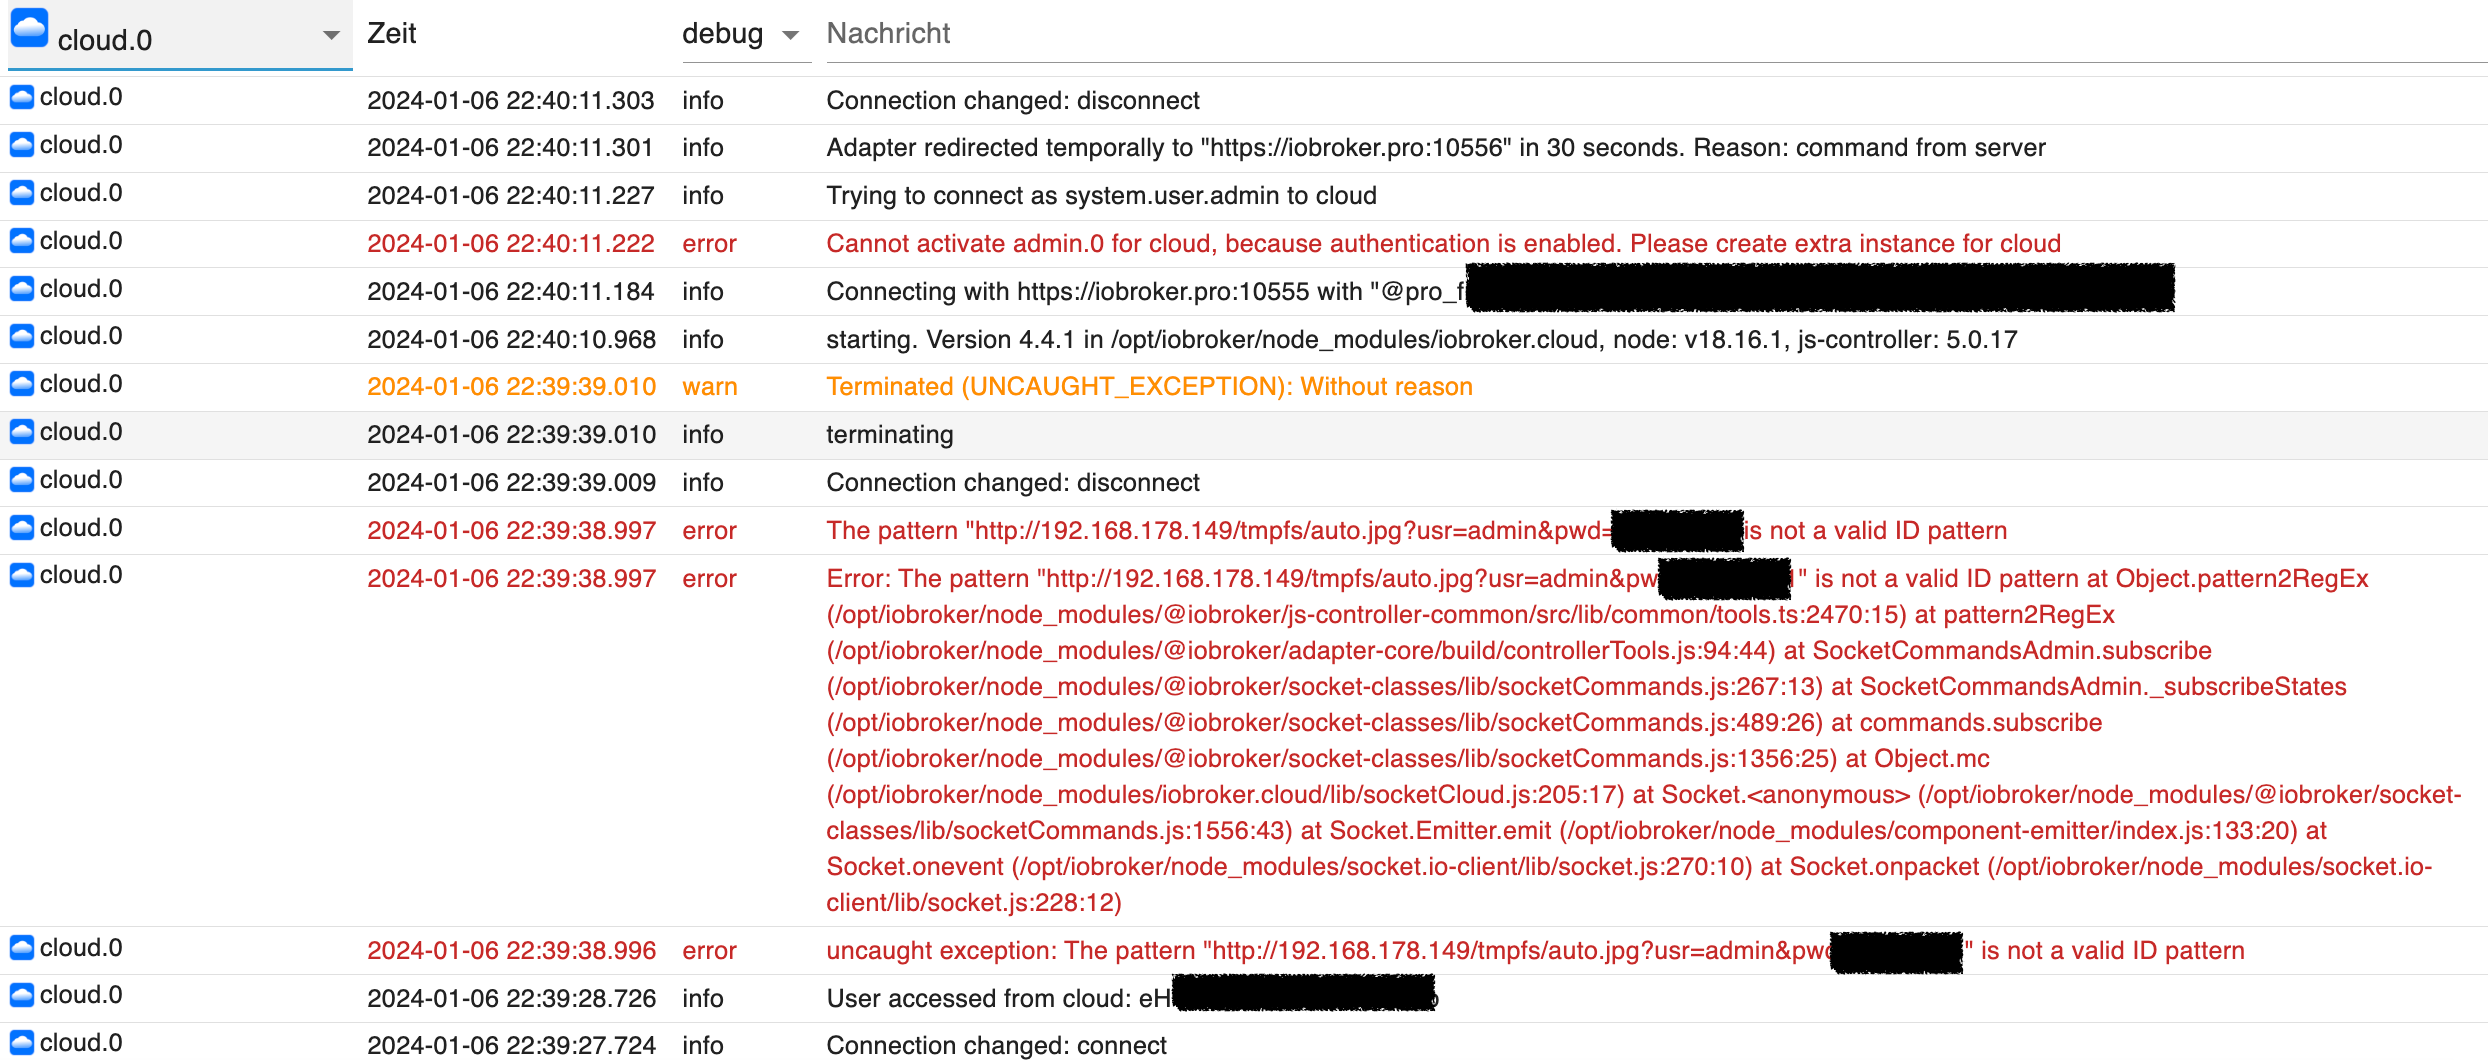Click cloud icon beside the redirect message row

(22, 145)
